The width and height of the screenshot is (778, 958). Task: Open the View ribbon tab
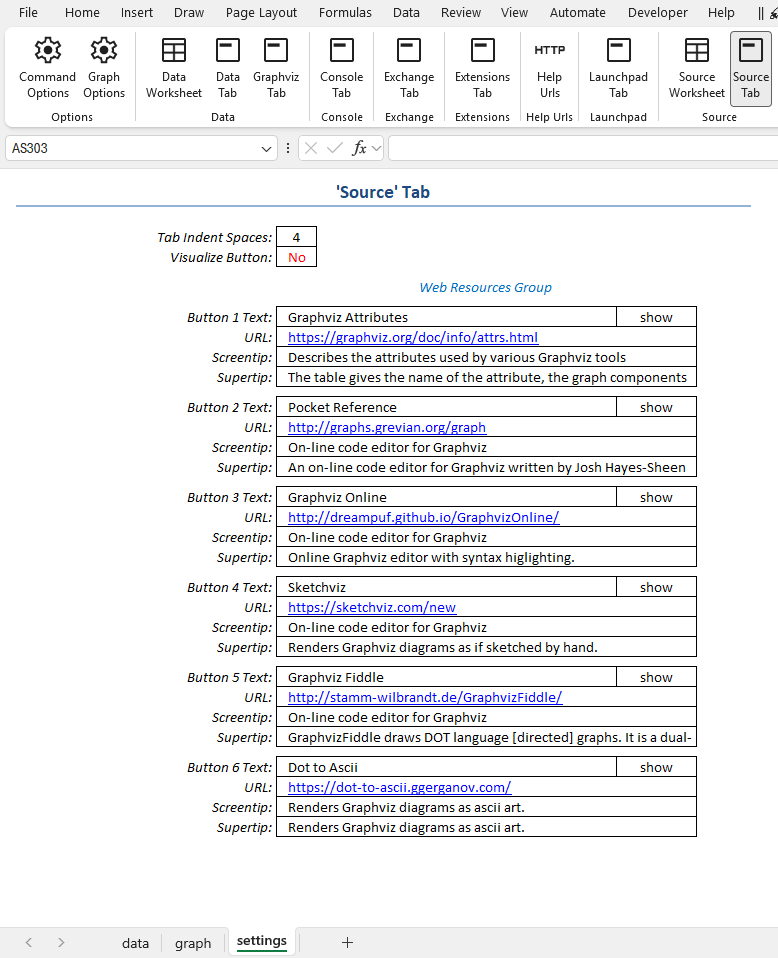514,12
